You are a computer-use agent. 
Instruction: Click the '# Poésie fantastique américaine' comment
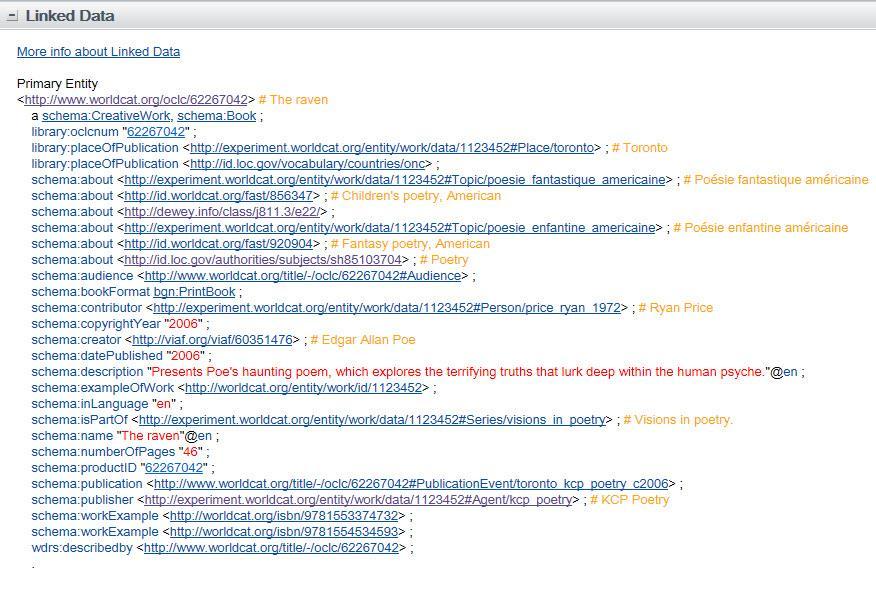776,180
